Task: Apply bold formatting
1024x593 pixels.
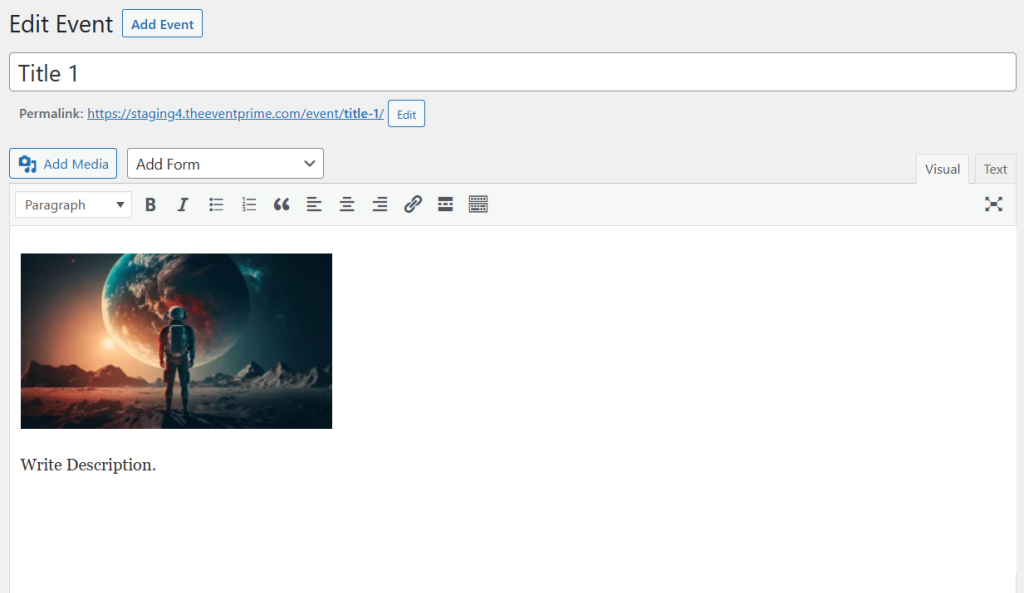Action: pos(150,204)
